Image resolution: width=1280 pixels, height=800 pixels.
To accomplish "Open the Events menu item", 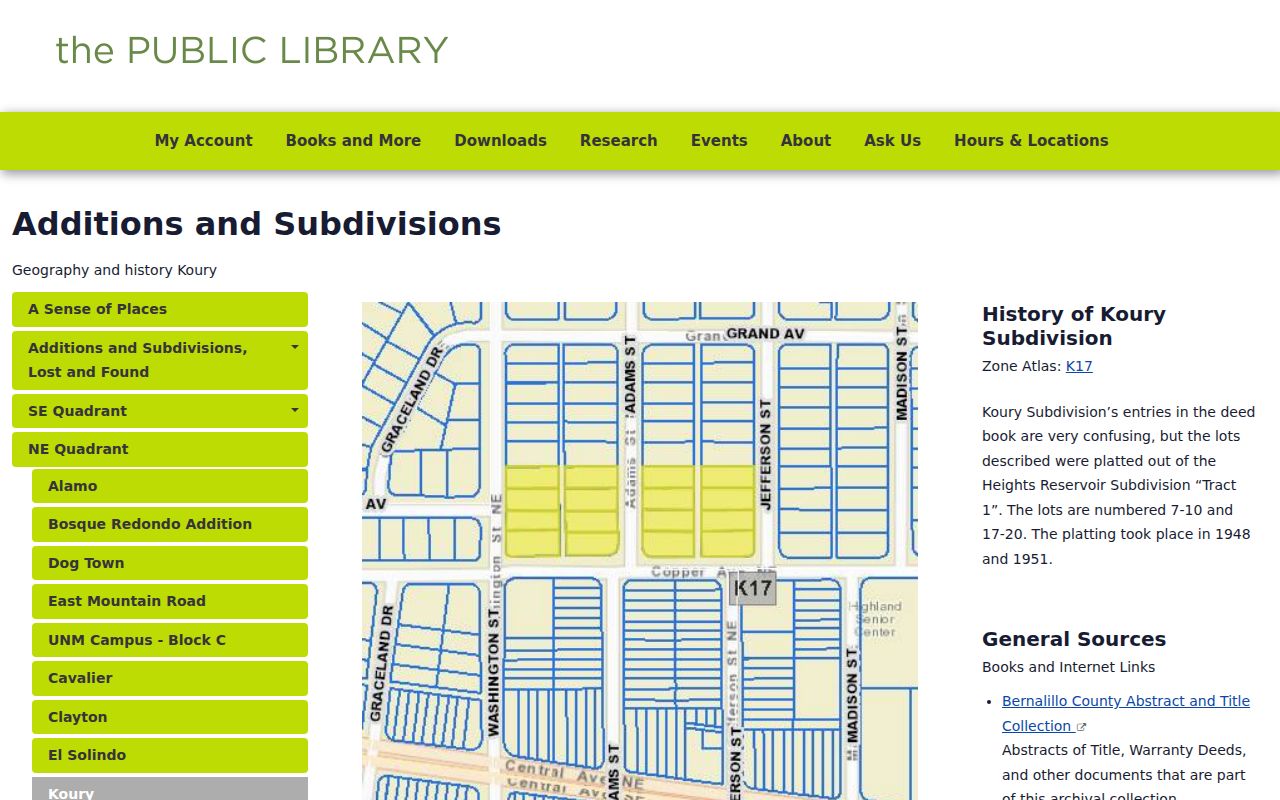I will pyautogui.click(x=719, y=141).
